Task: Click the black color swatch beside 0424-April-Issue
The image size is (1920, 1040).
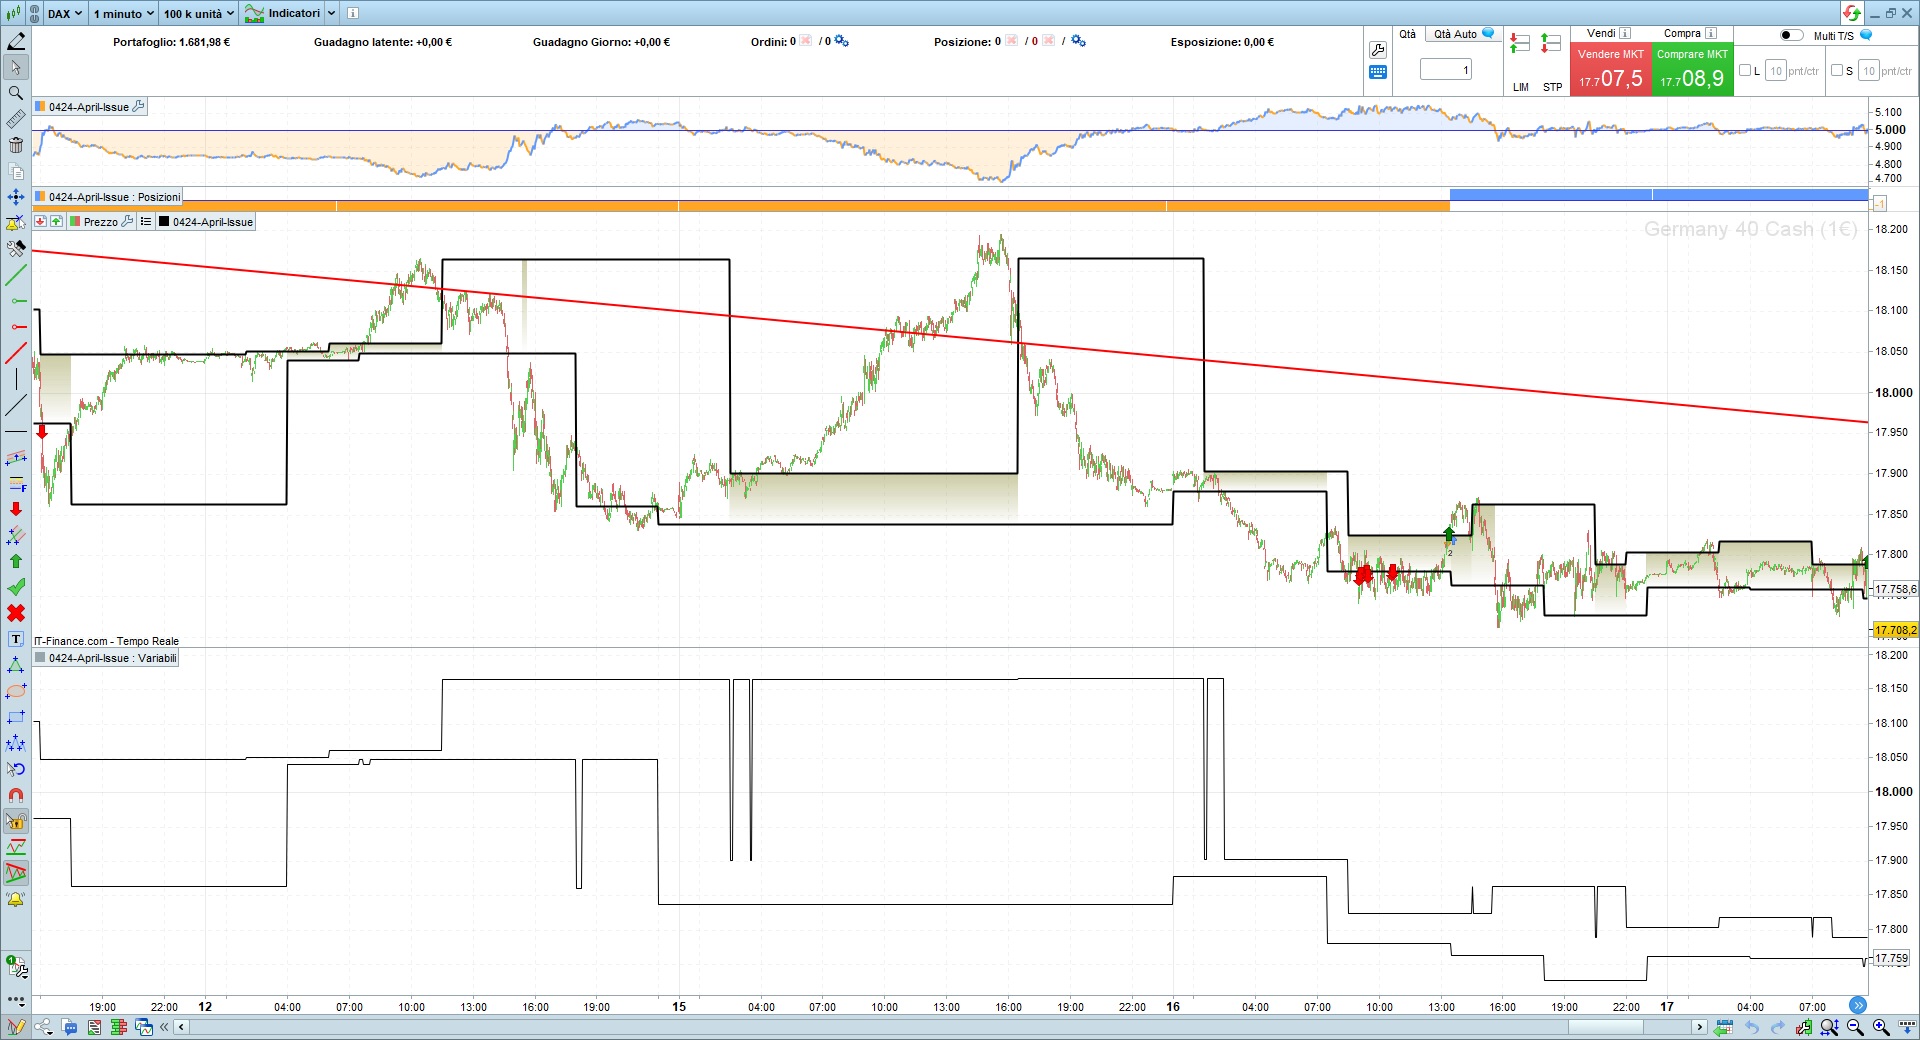Action: (x=164, y=222)
